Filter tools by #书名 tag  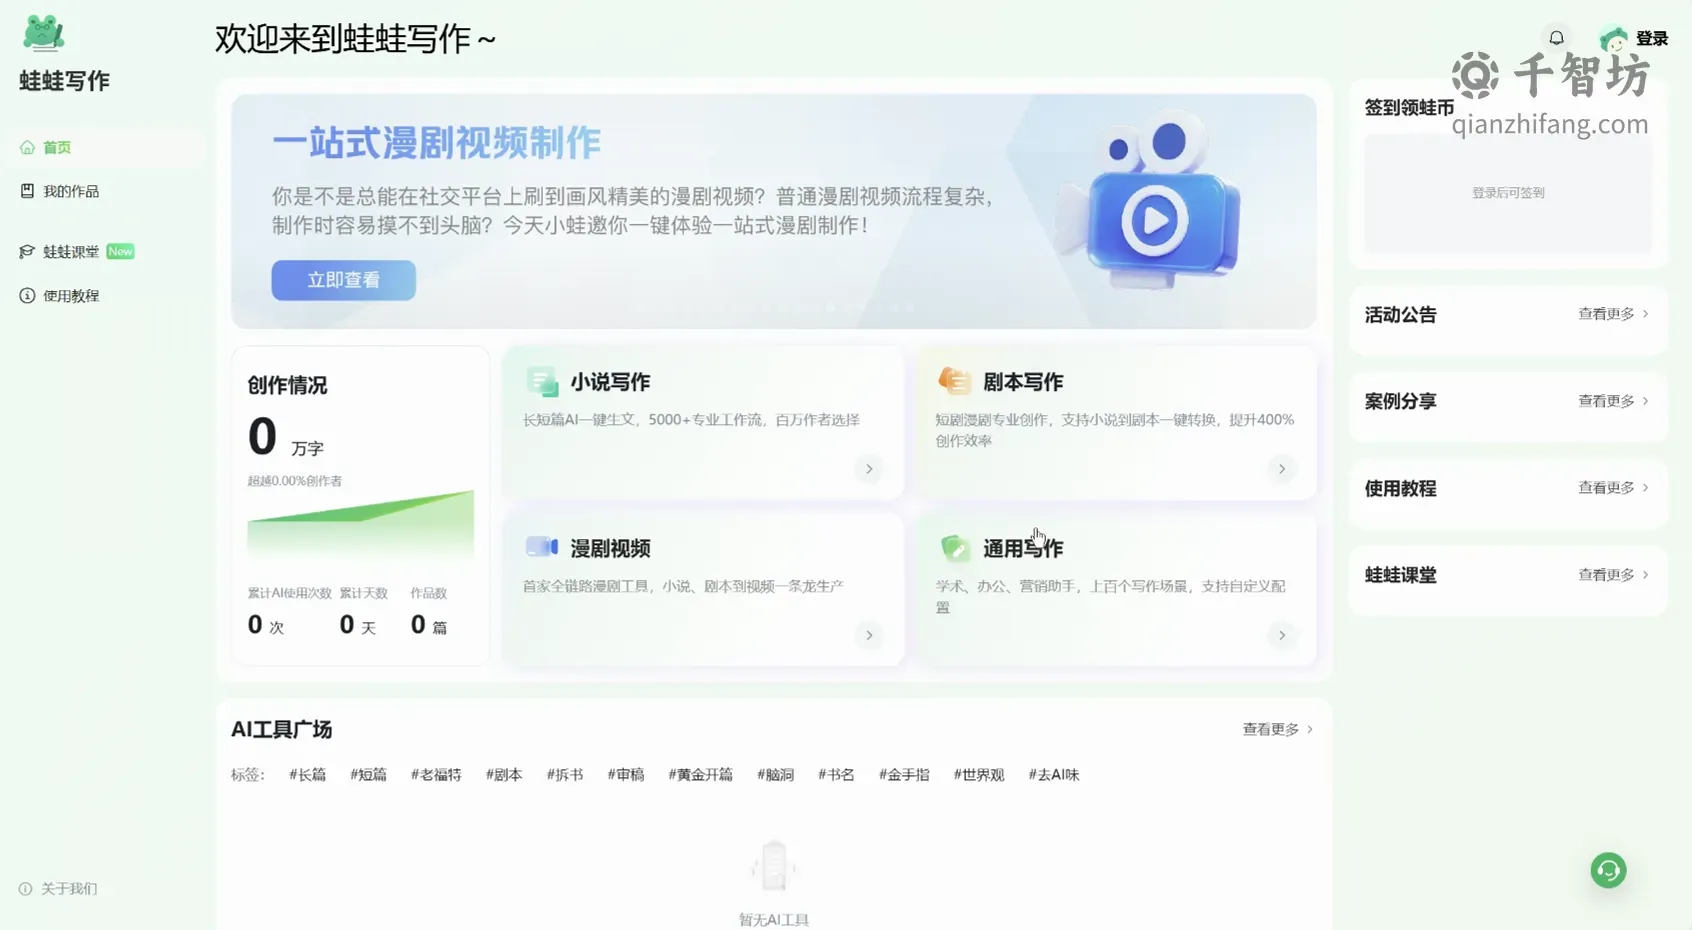tap(836, 774)
